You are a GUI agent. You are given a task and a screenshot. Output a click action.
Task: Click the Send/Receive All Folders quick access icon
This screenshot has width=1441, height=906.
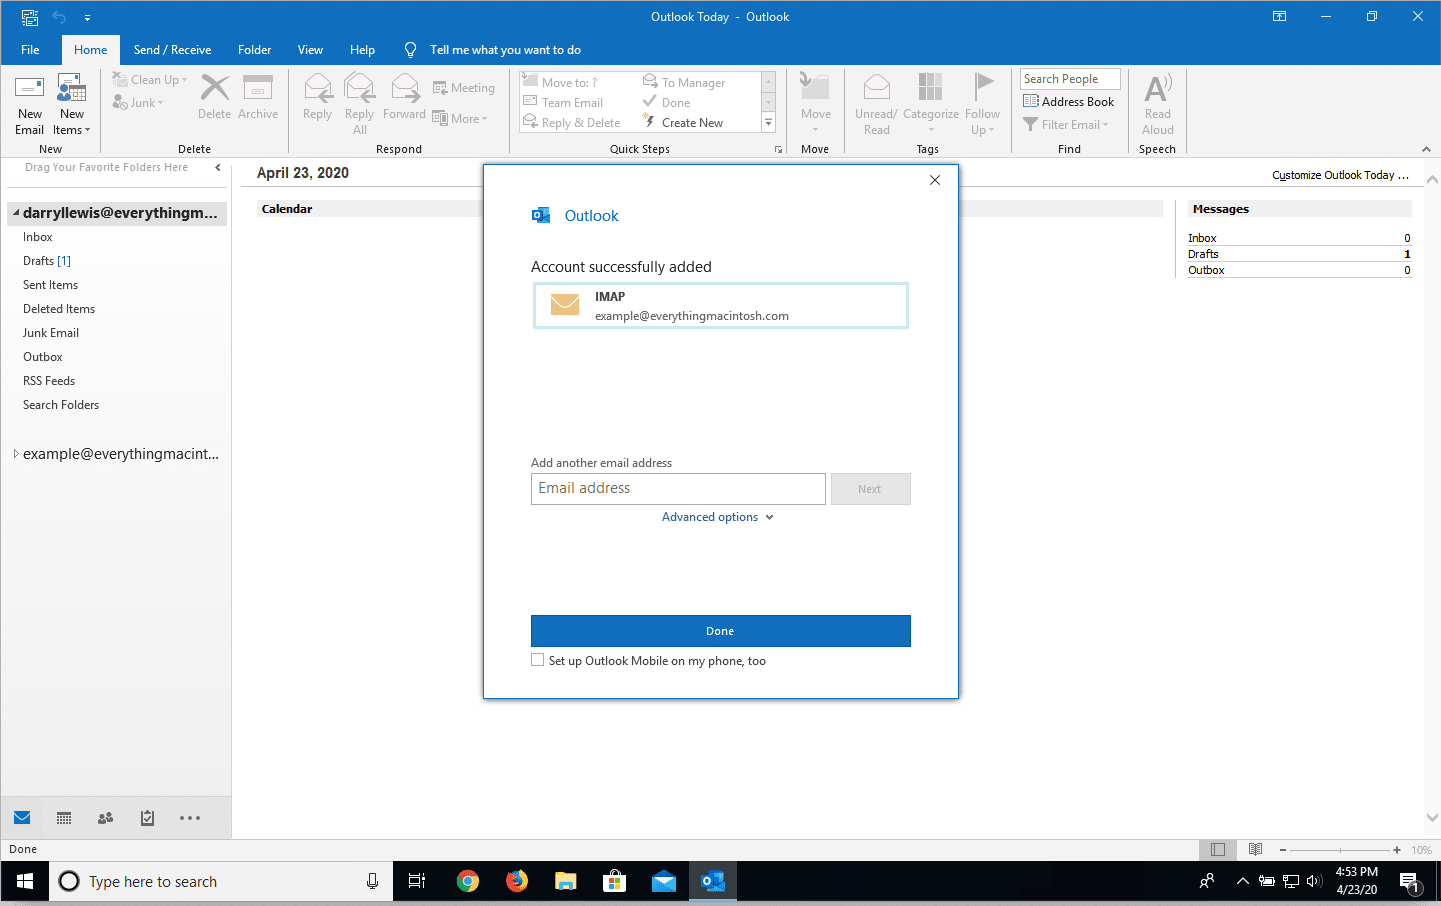coord(29,17)
